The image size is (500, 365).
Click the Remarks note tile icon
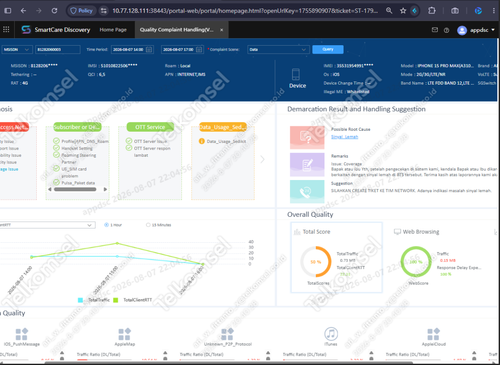click(x=307, y=164)
